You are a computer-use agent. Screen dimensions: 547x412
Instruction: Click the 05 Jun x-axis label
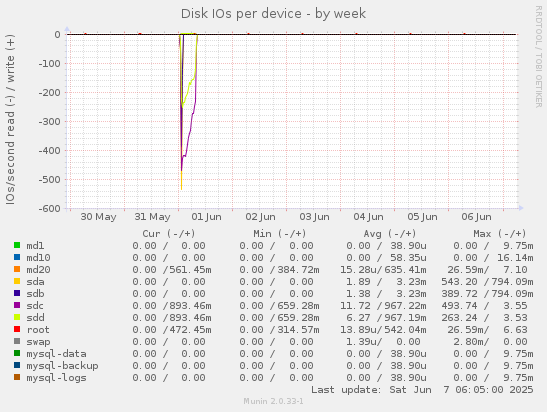[422, 217]
